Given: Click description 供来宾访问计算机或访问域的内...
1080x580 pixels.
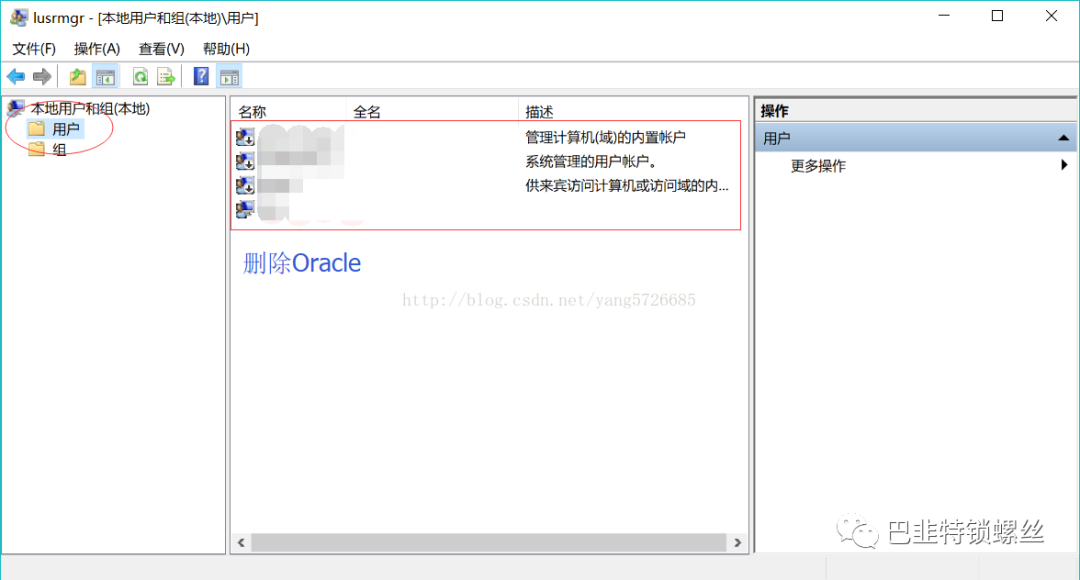Looking at the screenshot, I should [x=626, y=185].
